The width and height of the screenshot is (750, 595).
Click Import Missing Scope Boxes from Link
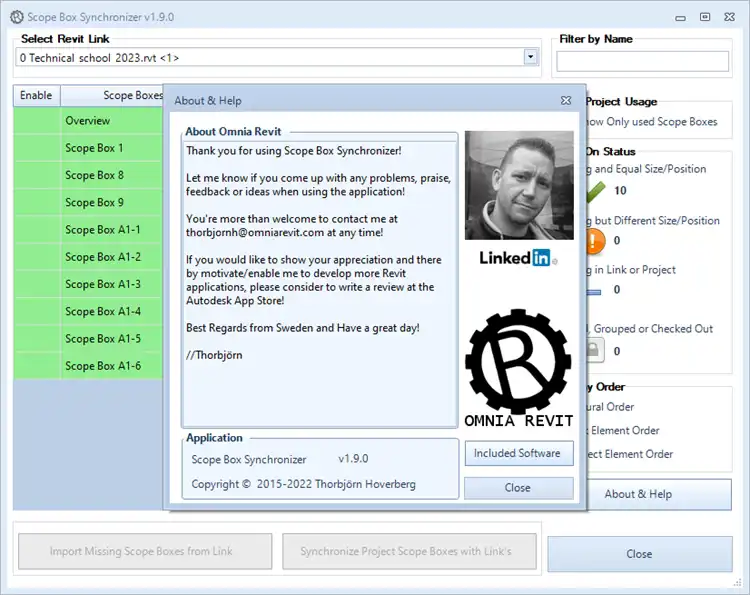[x=145, y=551]
